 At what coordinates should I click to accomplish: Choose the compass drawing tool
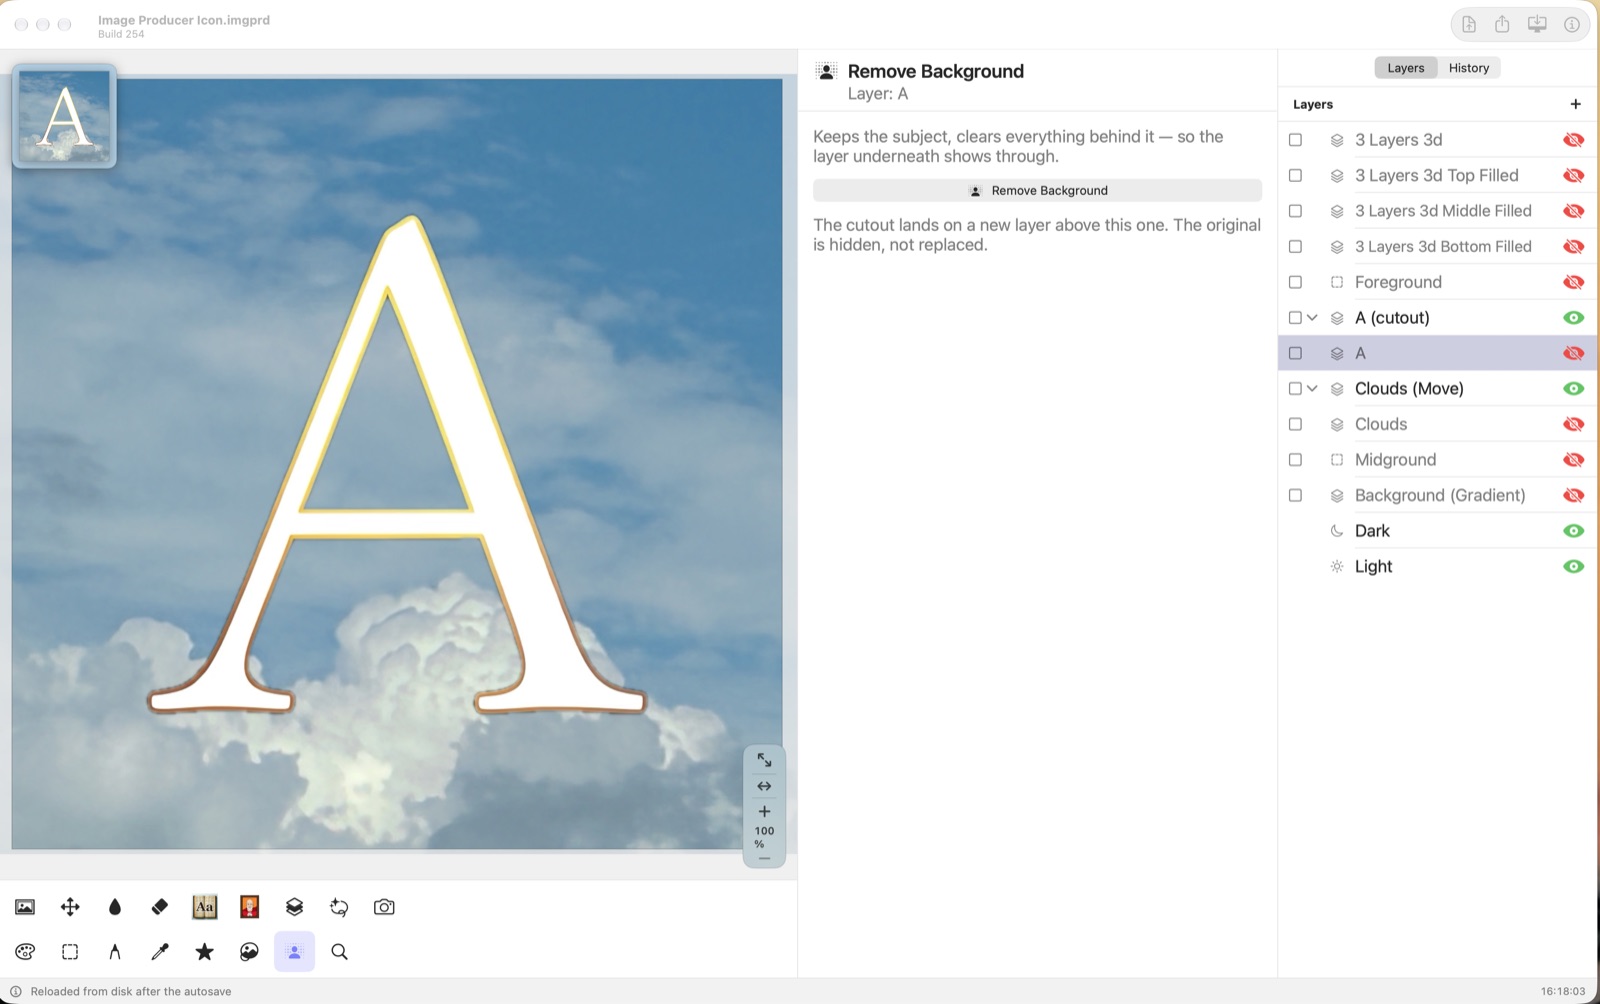[x=115, y=952]
